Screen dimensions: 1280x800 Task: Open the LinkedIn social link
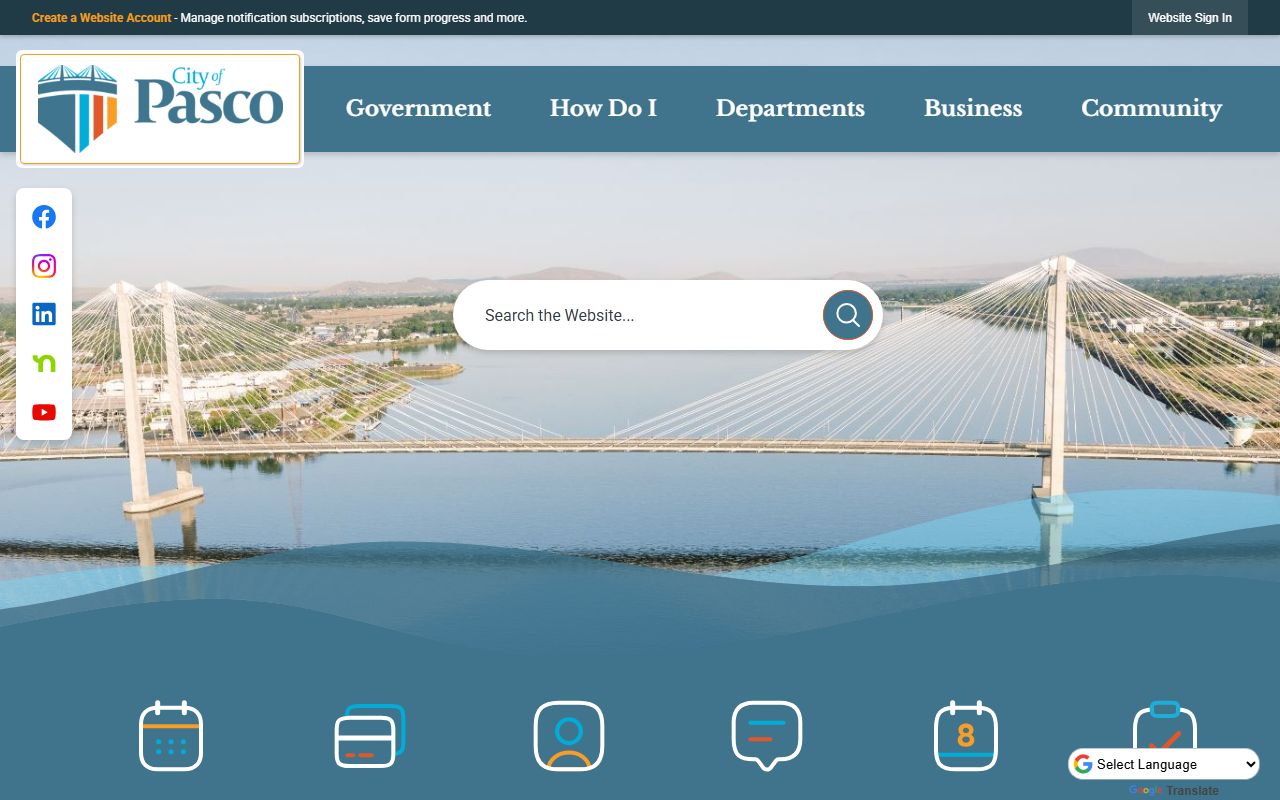point(44,314)
